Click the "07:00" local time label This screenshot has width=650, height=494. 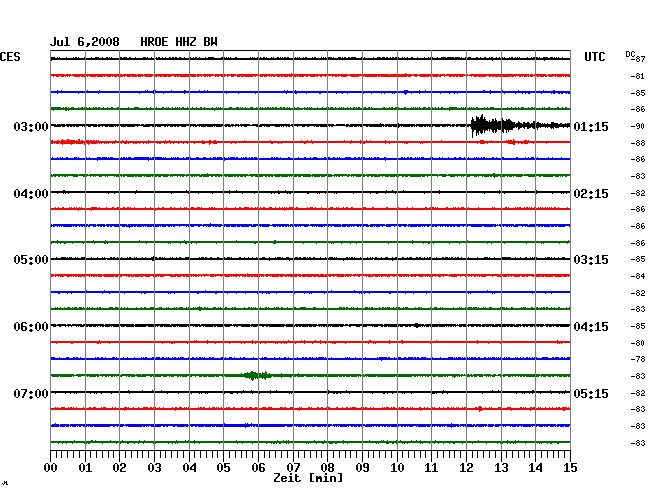click(x=31, y=393)
